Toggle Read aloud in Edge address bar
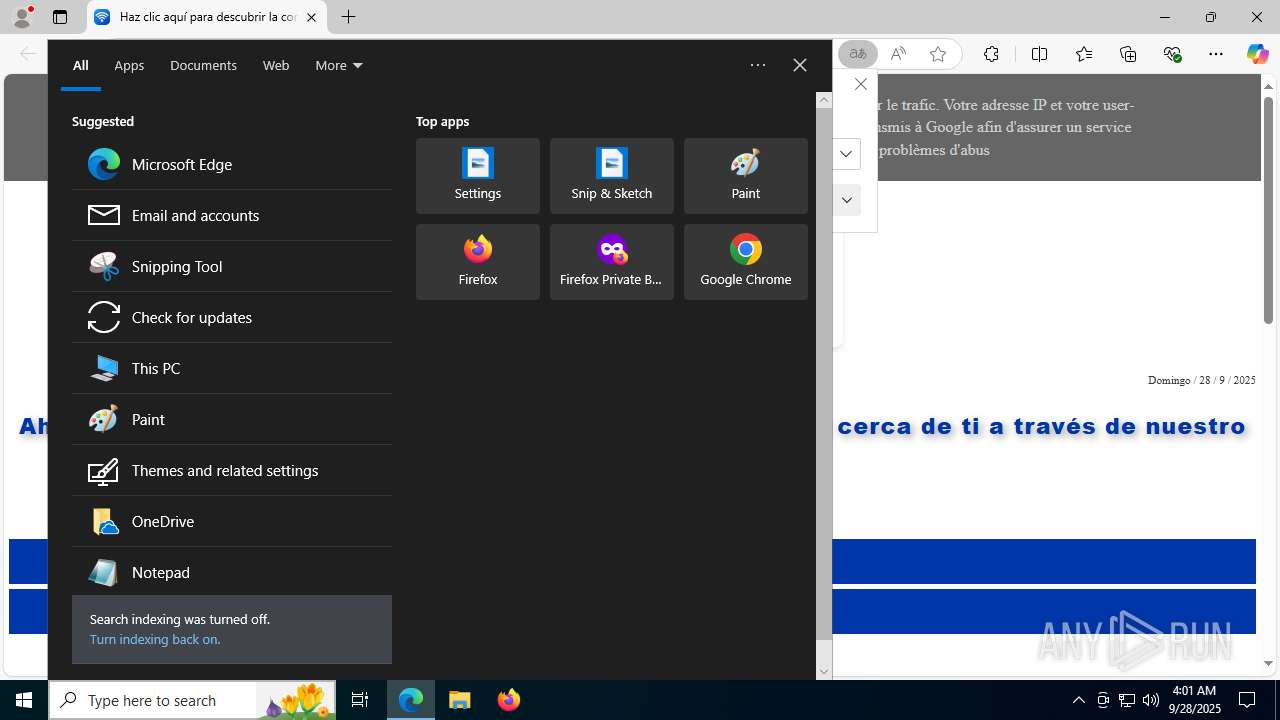This screenshot has height=720, width=1280. coord(898,54)
